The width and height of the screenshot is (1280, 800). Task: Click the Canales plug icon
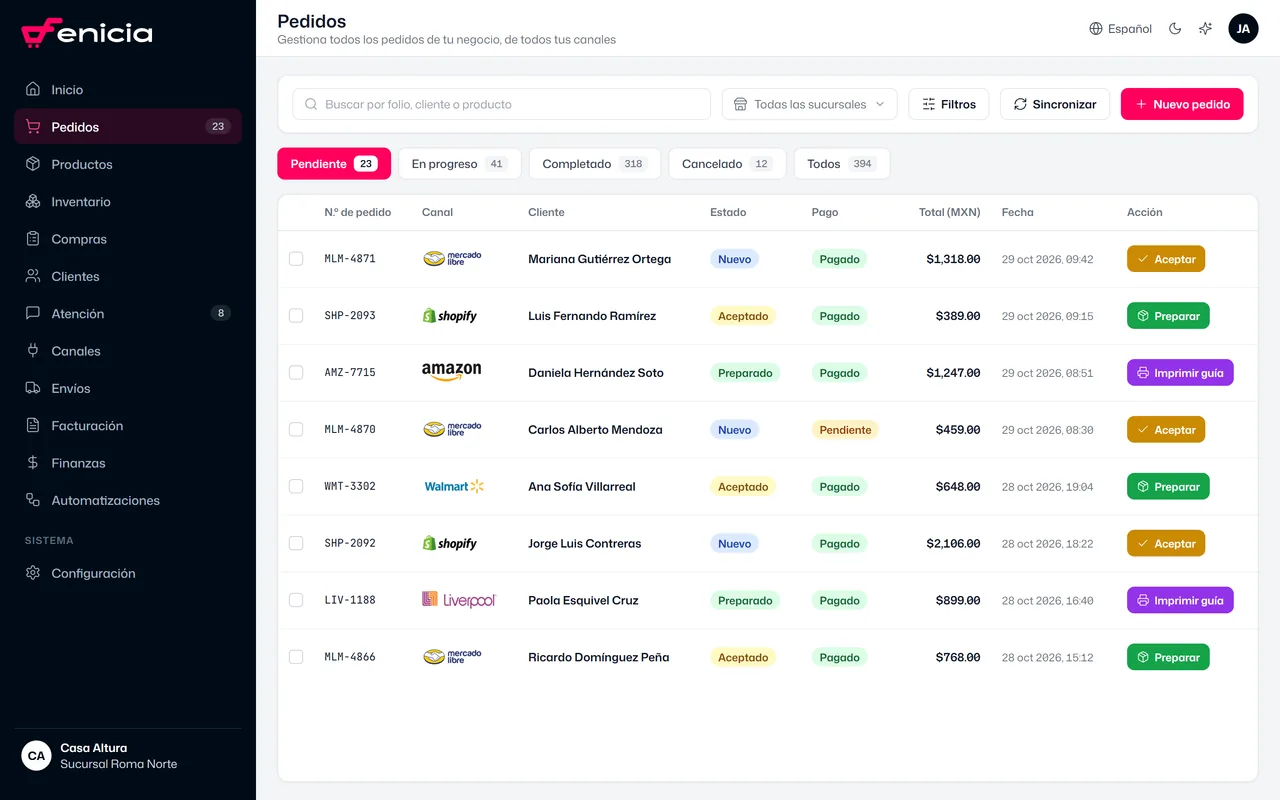tap(33, 351)
